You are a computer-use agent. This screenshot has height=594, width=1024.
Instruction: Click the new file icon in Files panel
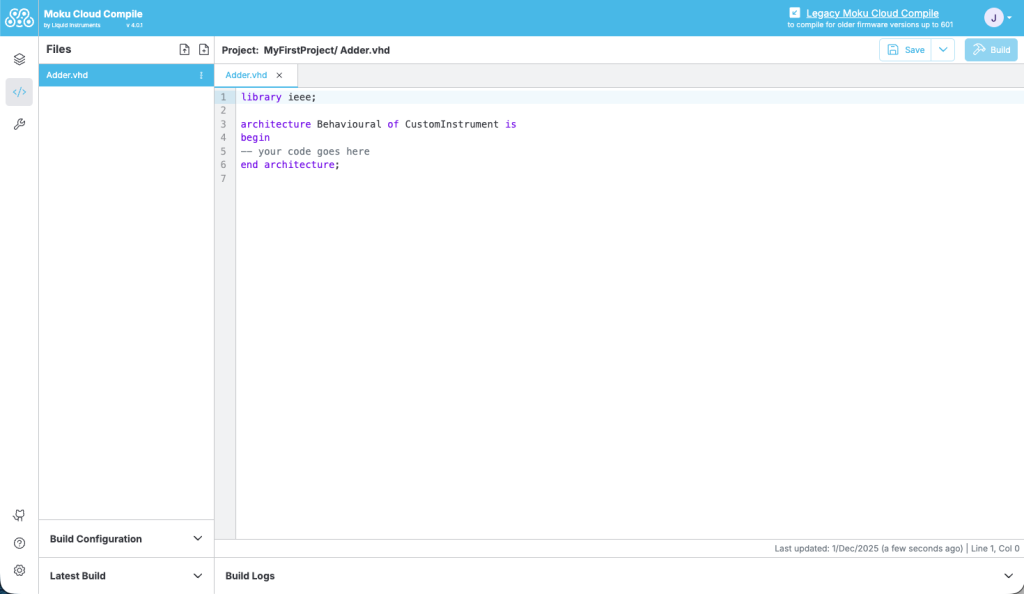click(204, 50)
